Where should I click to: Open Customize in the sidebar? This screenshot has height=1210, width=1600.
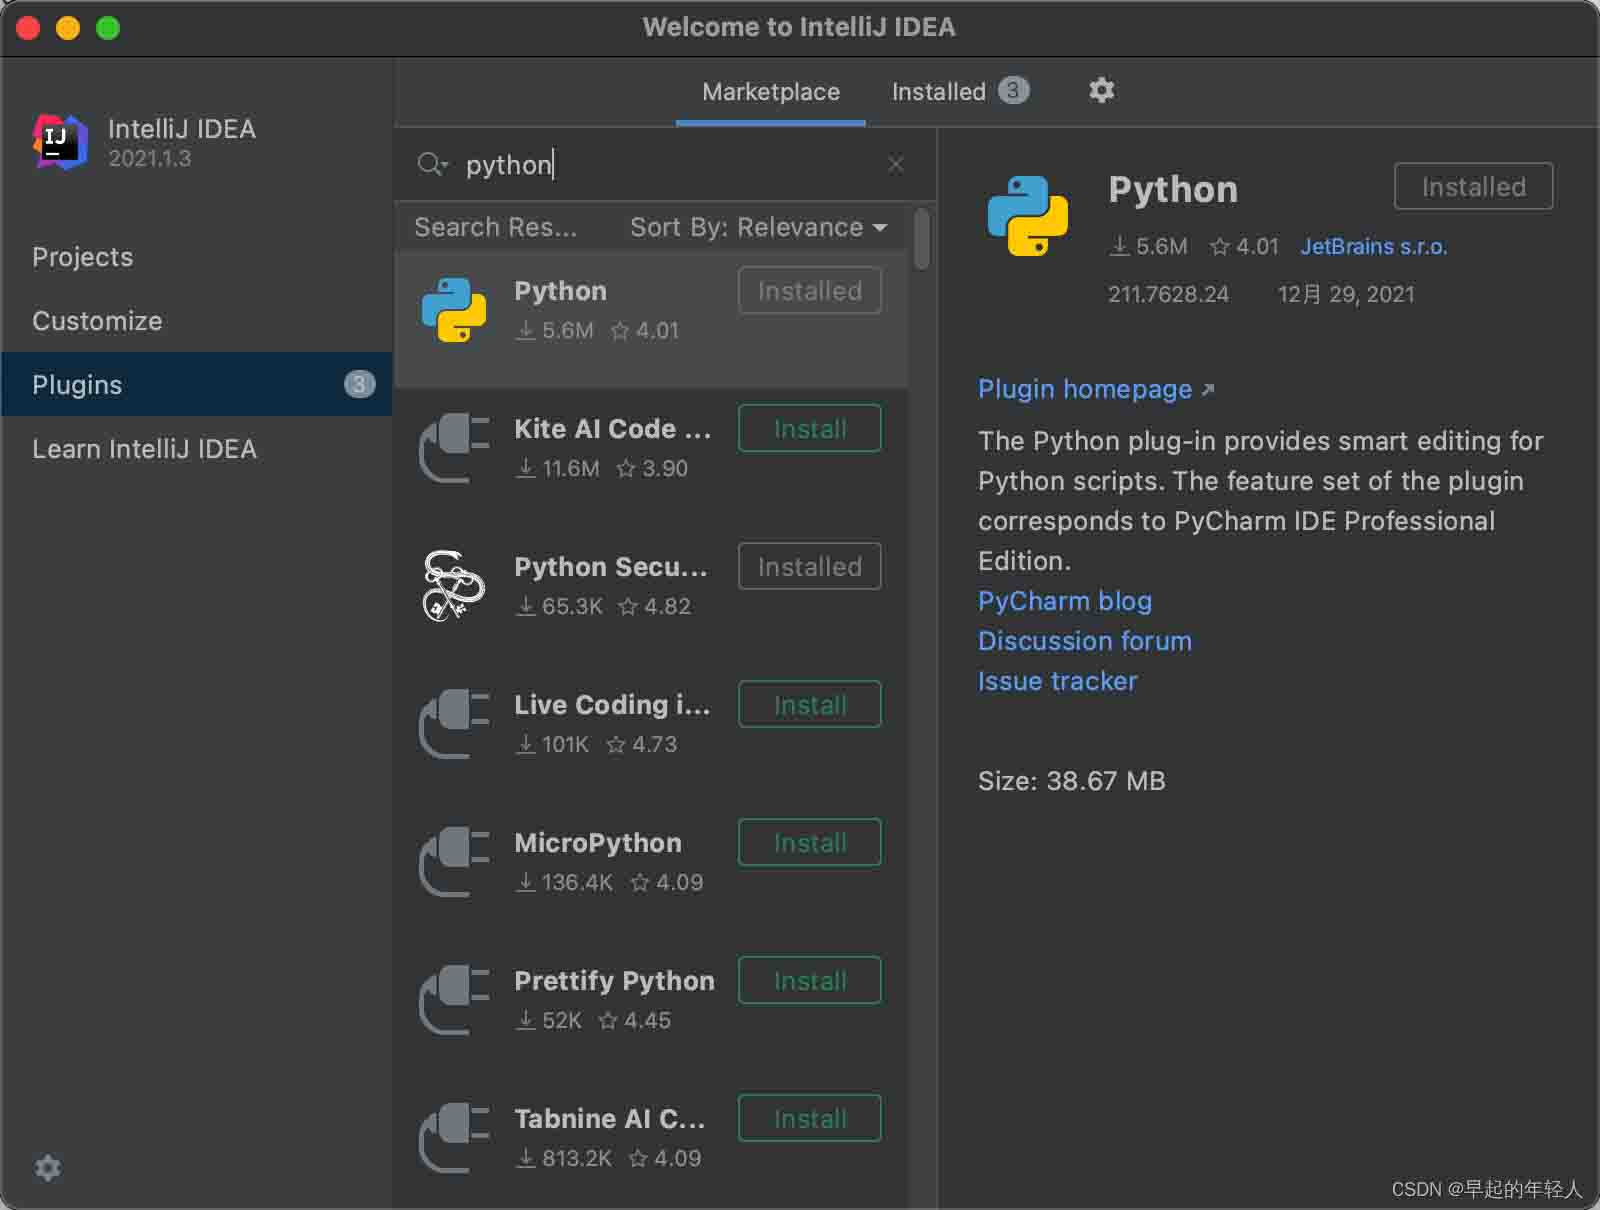click(x=196, y=321)
